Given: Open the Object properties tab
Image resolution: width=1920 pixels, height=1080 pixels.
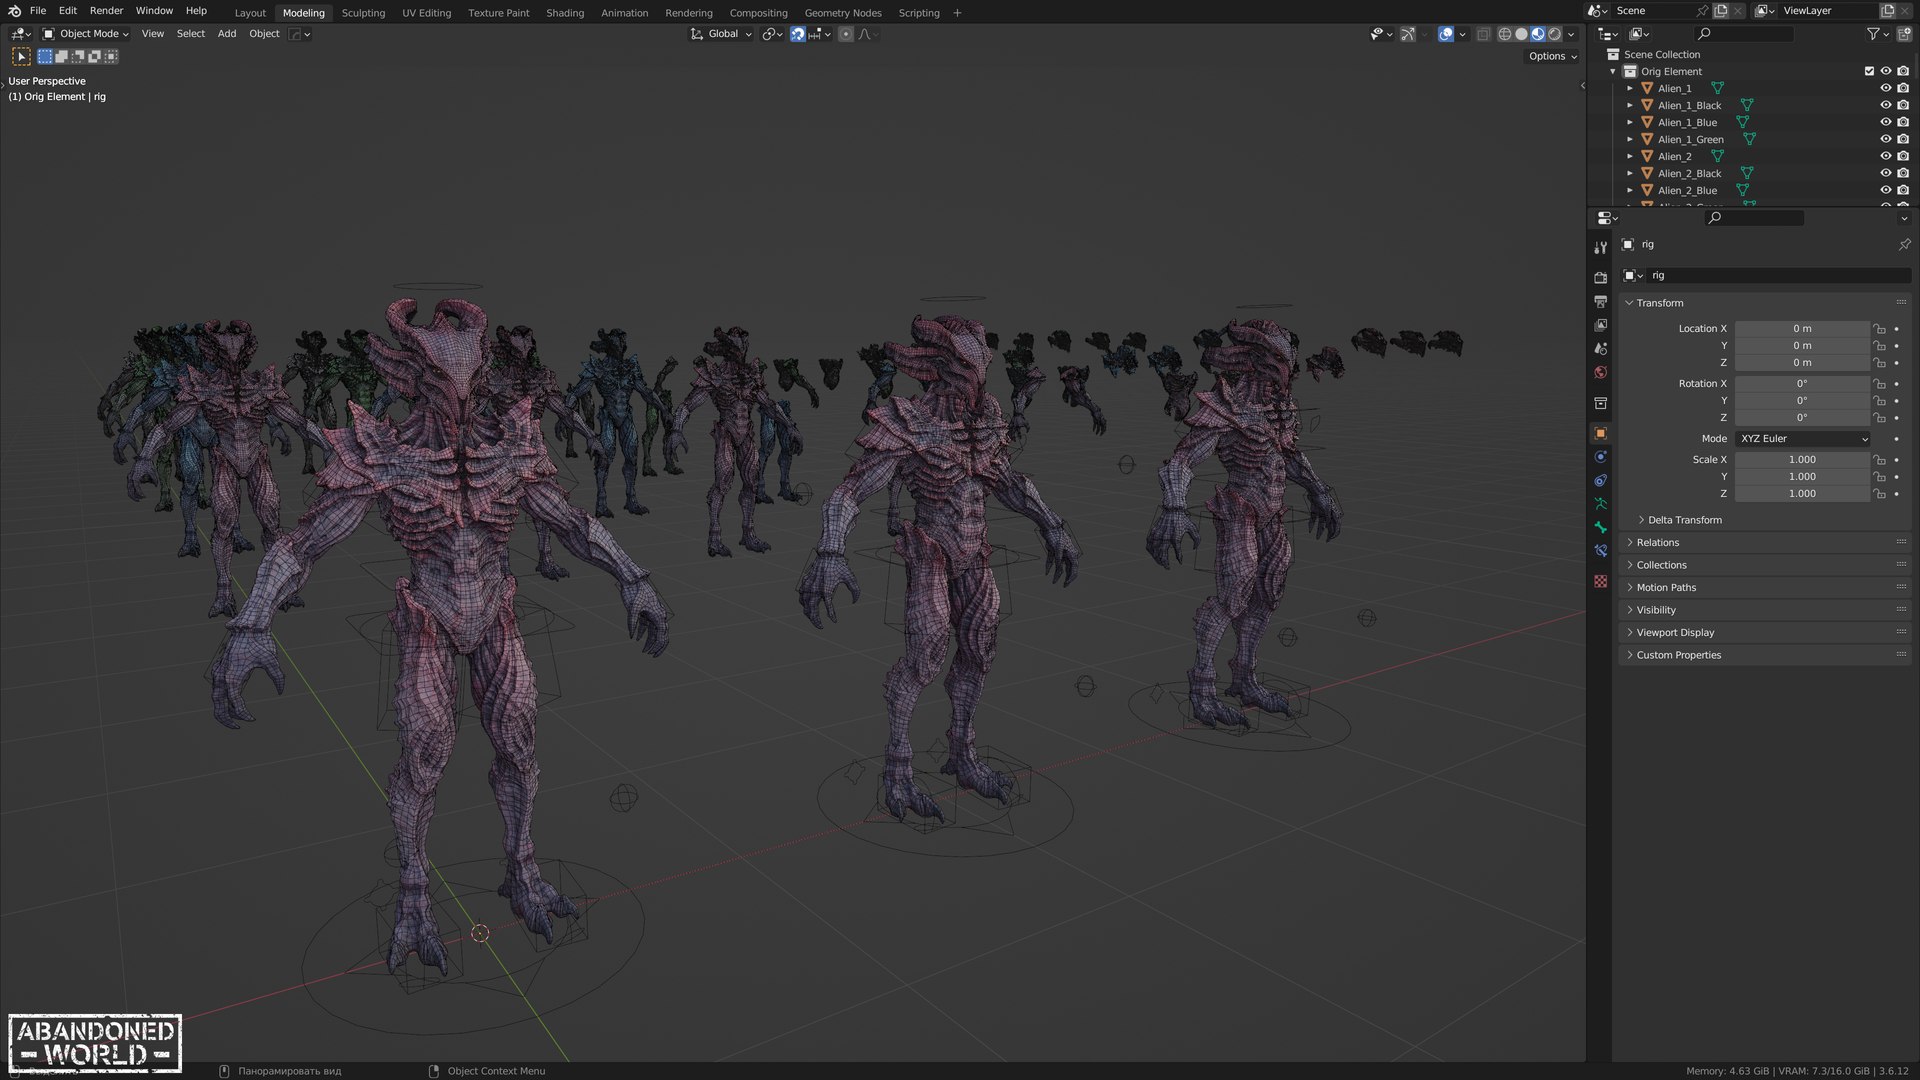Looking at the screenshot, I should 1600,433.
